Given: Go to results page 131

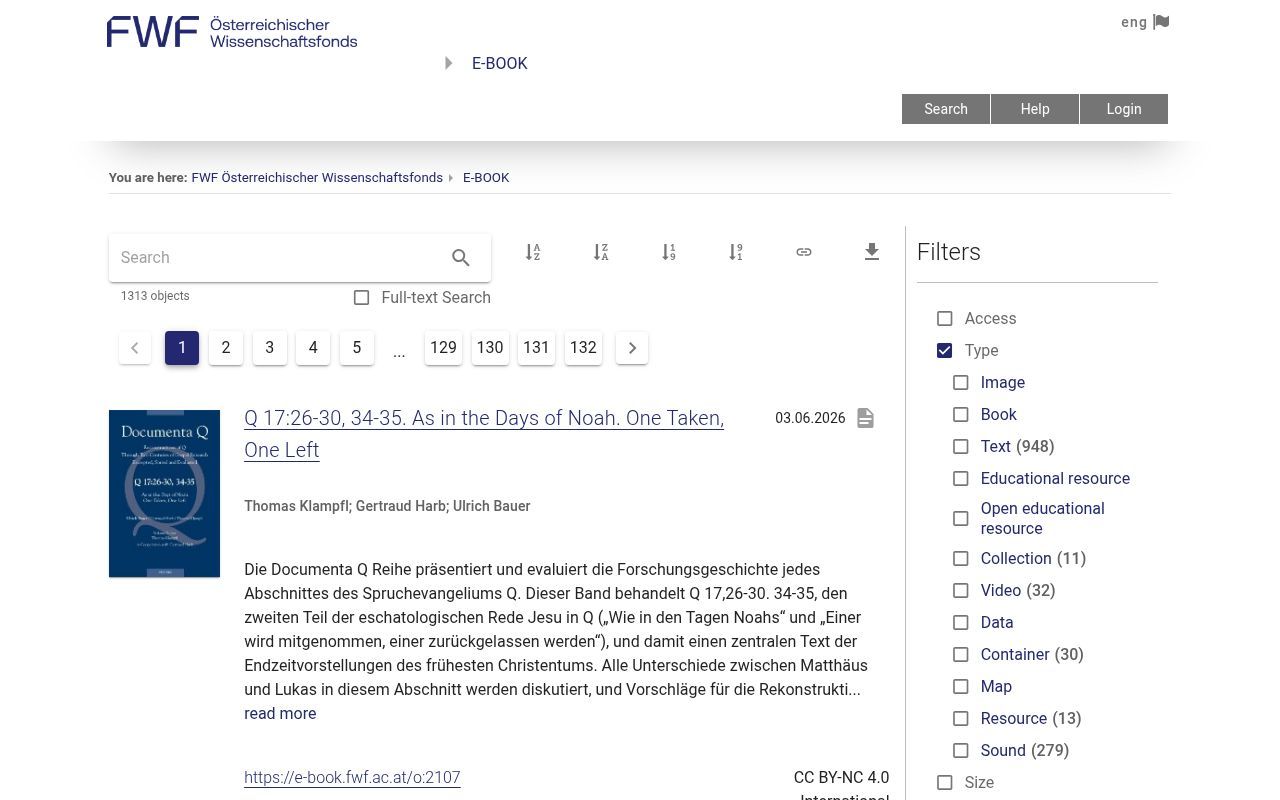Looking at the screenshot, I should (536, 348).
